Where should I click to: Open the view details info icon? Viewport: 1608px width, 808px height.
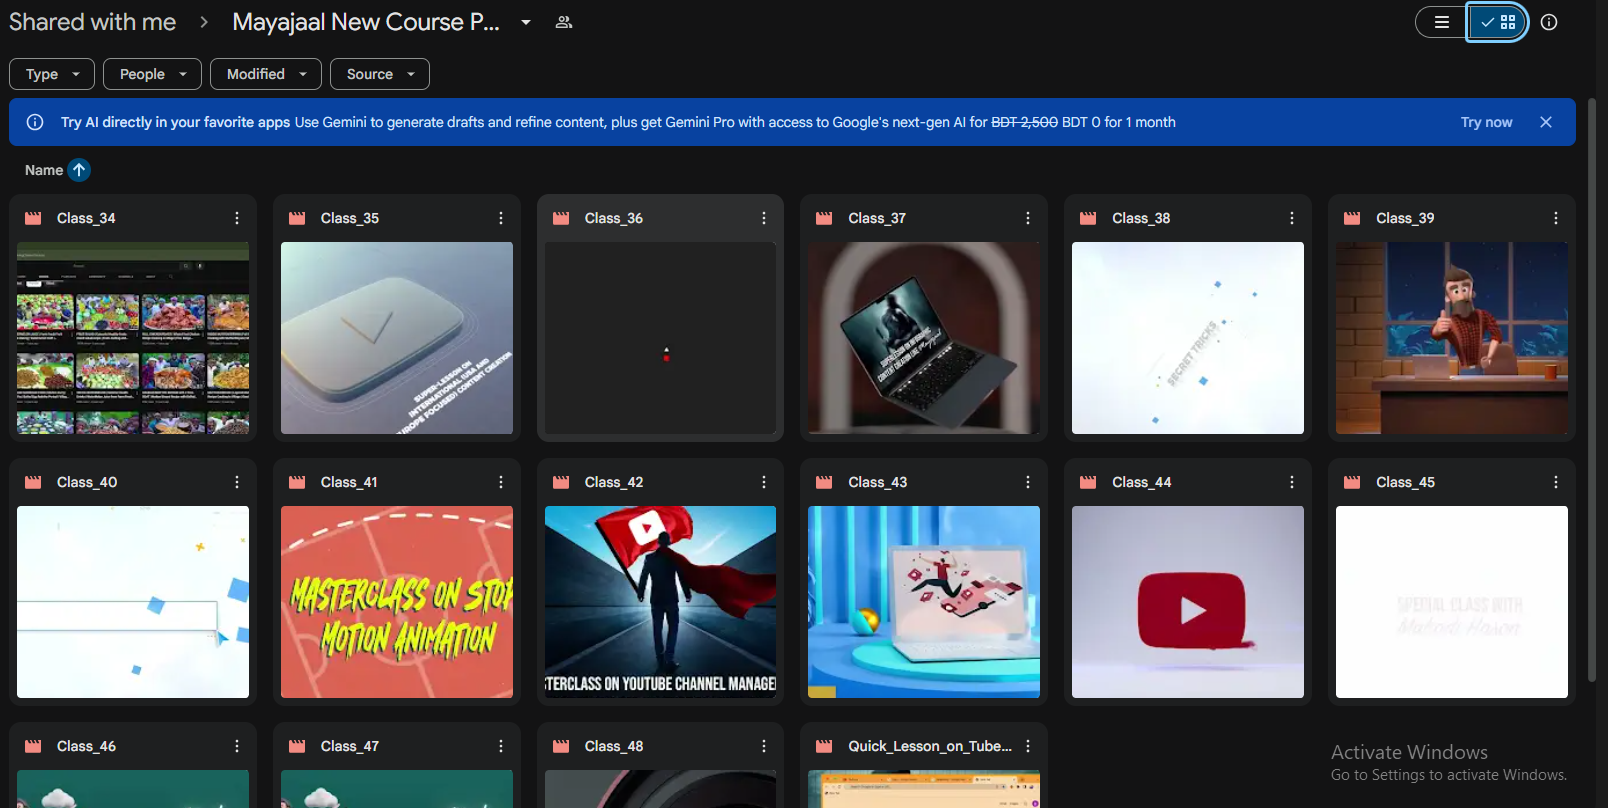click(x=1549, y=22)
